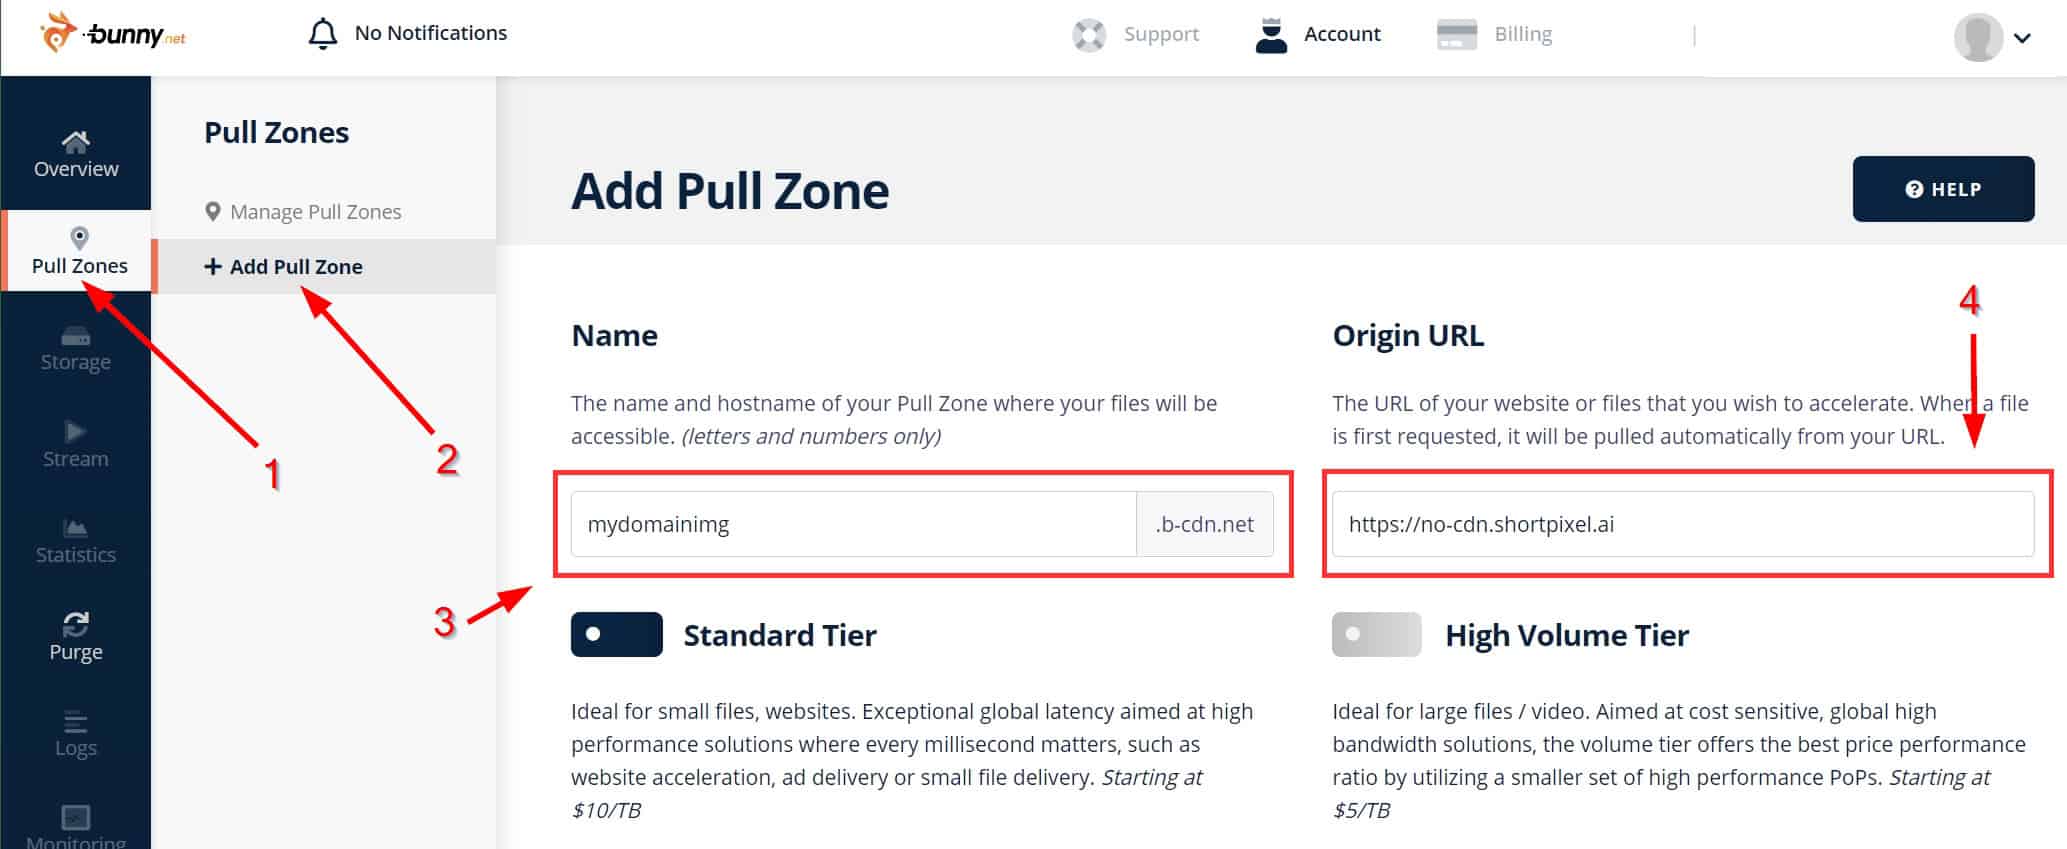Click the pull zone Name input field

(852, 524)
